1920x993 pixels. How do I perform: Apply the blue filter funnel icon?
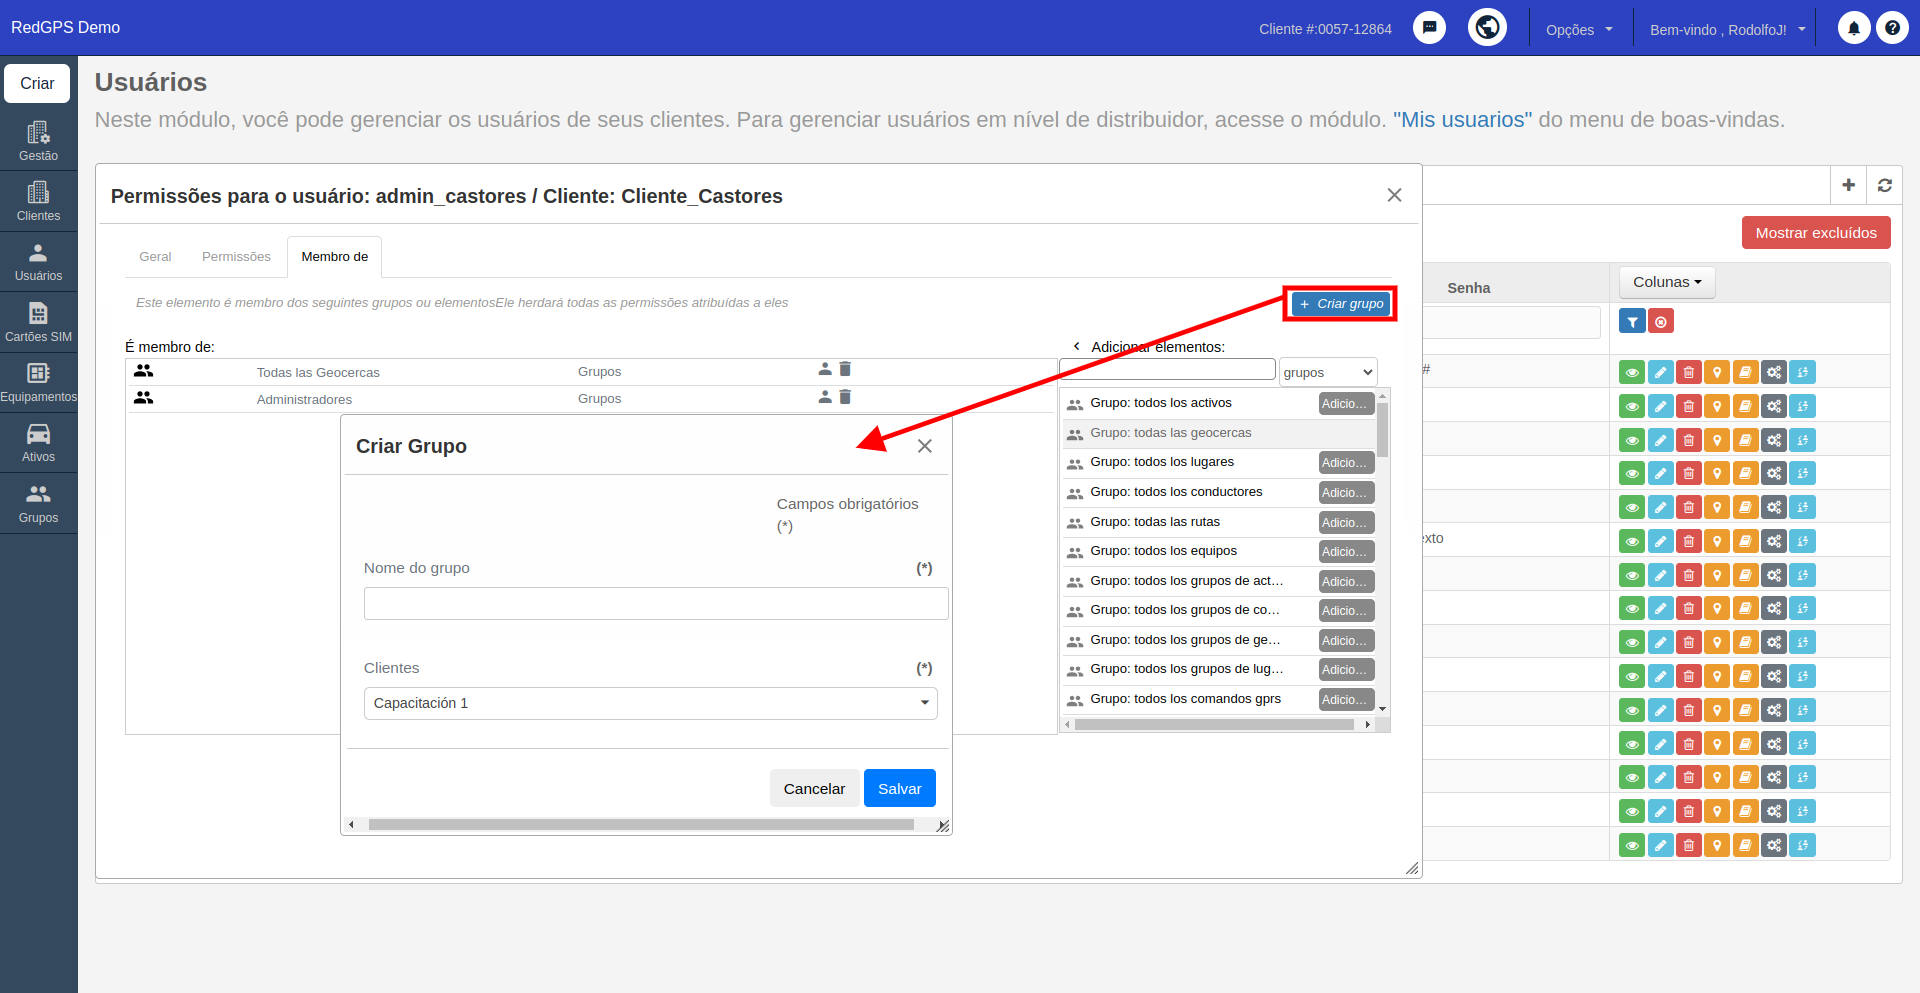tap(1632, 321)
